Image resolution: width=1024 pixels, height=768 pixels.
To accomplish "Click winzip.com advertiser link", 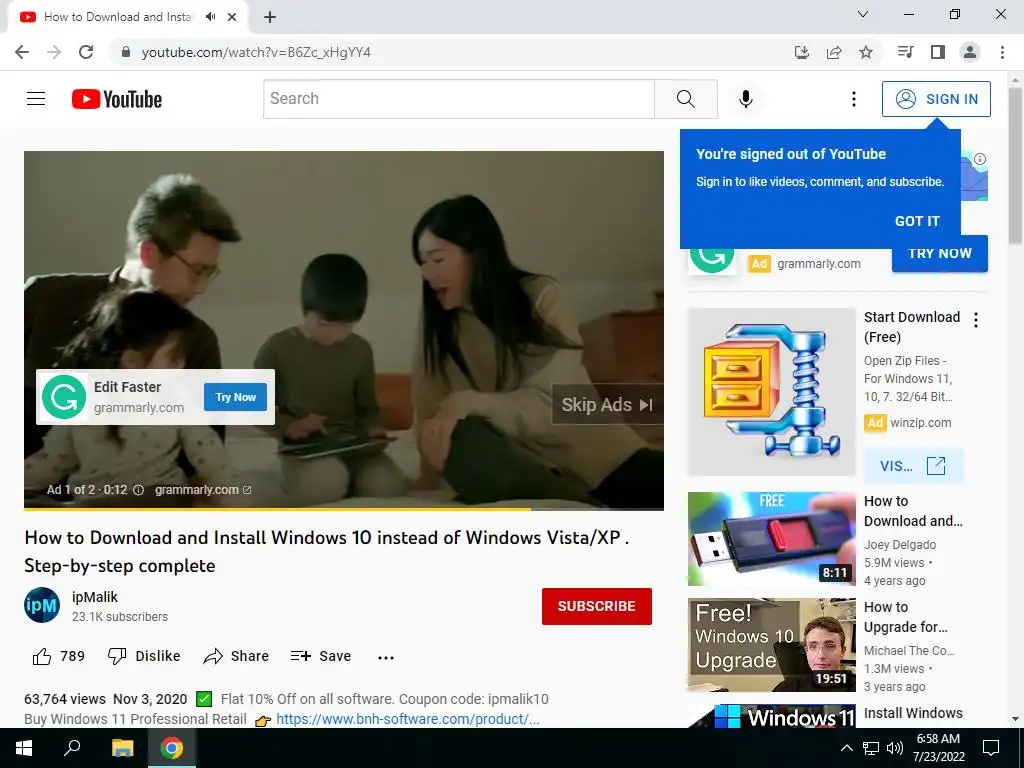I will 921,423.
